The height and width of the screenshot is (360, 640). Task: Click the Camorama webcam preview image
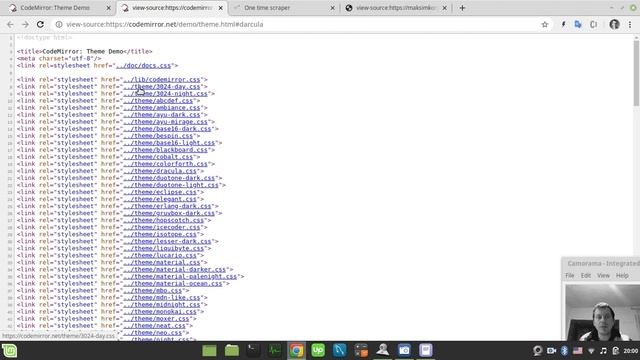coord(602,313)
